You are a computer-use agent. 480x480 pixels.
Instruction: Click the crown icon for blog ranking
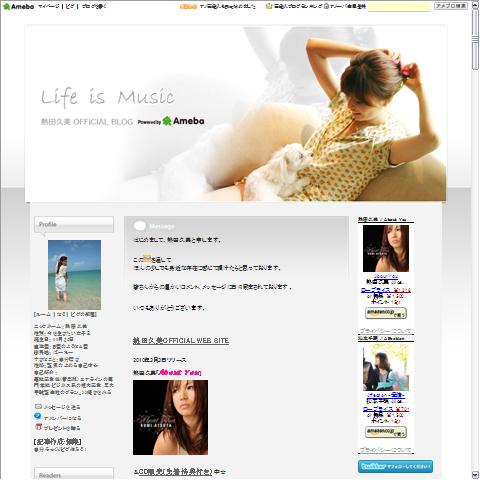pyautogui.click(x=269, y=6)
